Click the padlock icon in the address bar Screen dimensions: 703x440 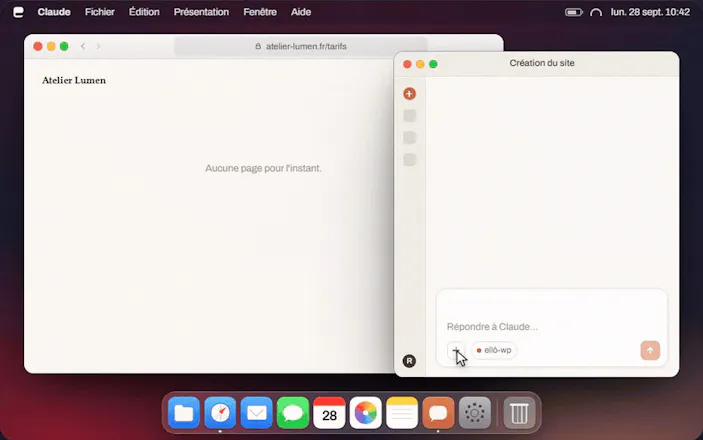[258, 46]
